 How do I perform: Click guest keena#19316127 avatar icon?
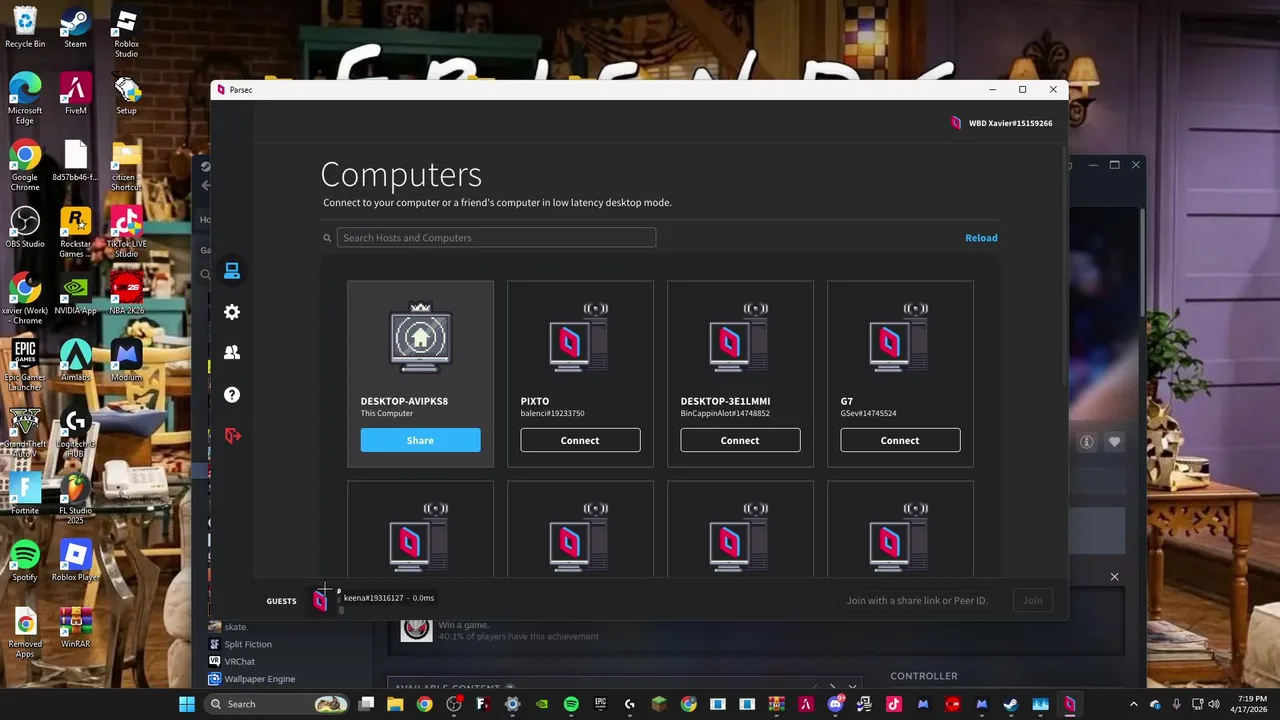(320, 600)
